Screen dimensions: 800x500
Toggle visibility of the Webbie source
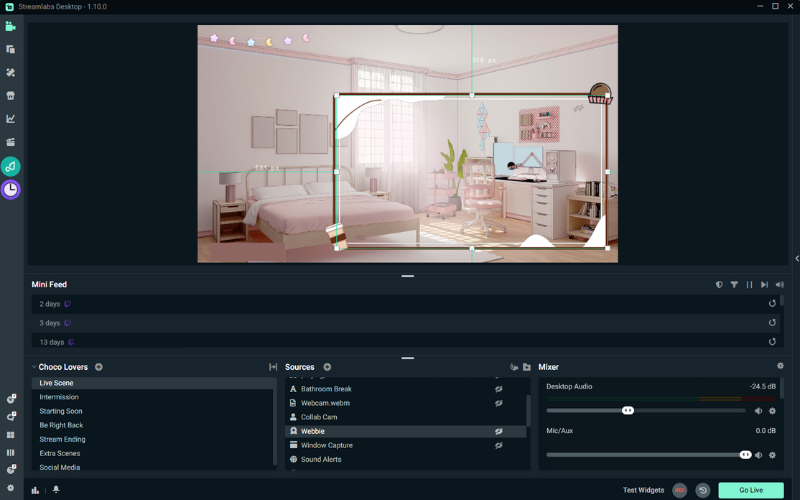point(498,431)
